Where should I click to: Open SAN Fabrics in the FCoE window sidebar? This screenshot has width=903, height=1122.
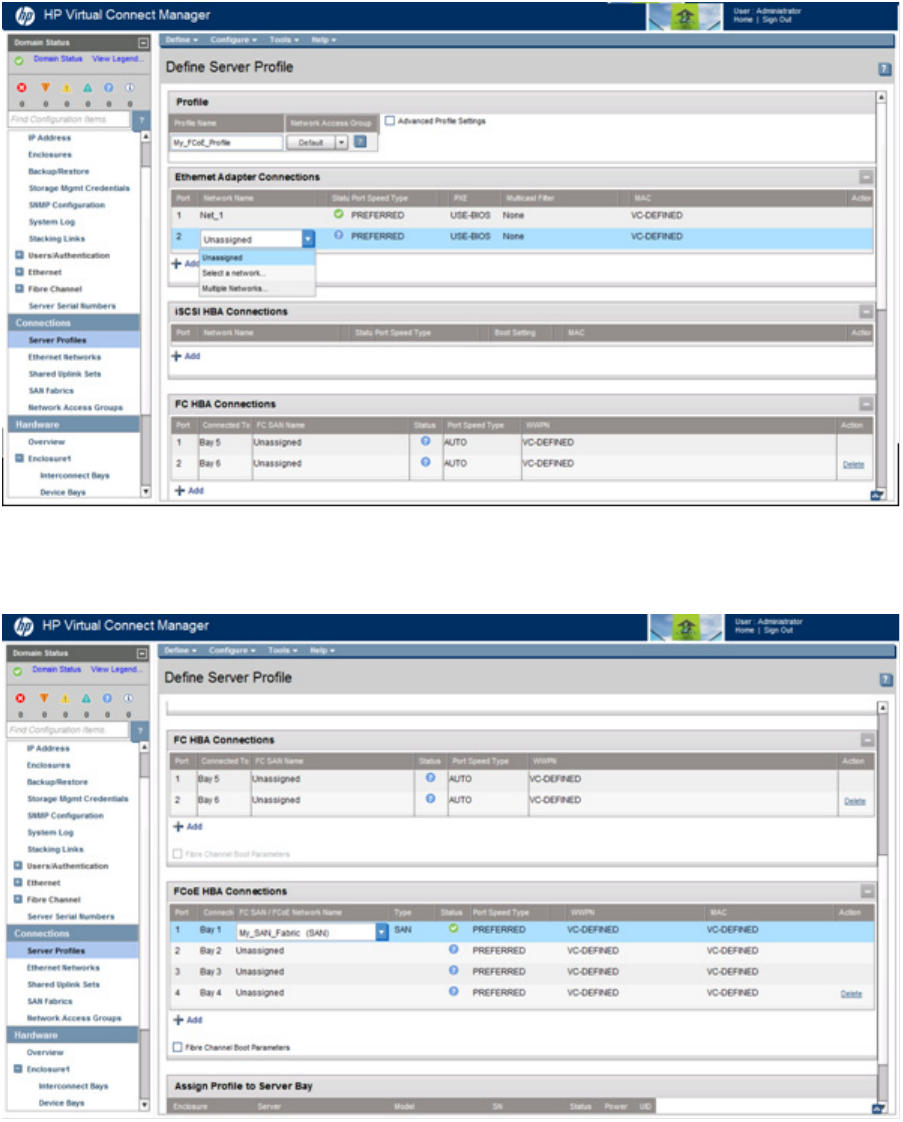click(x=49, y=1001)
